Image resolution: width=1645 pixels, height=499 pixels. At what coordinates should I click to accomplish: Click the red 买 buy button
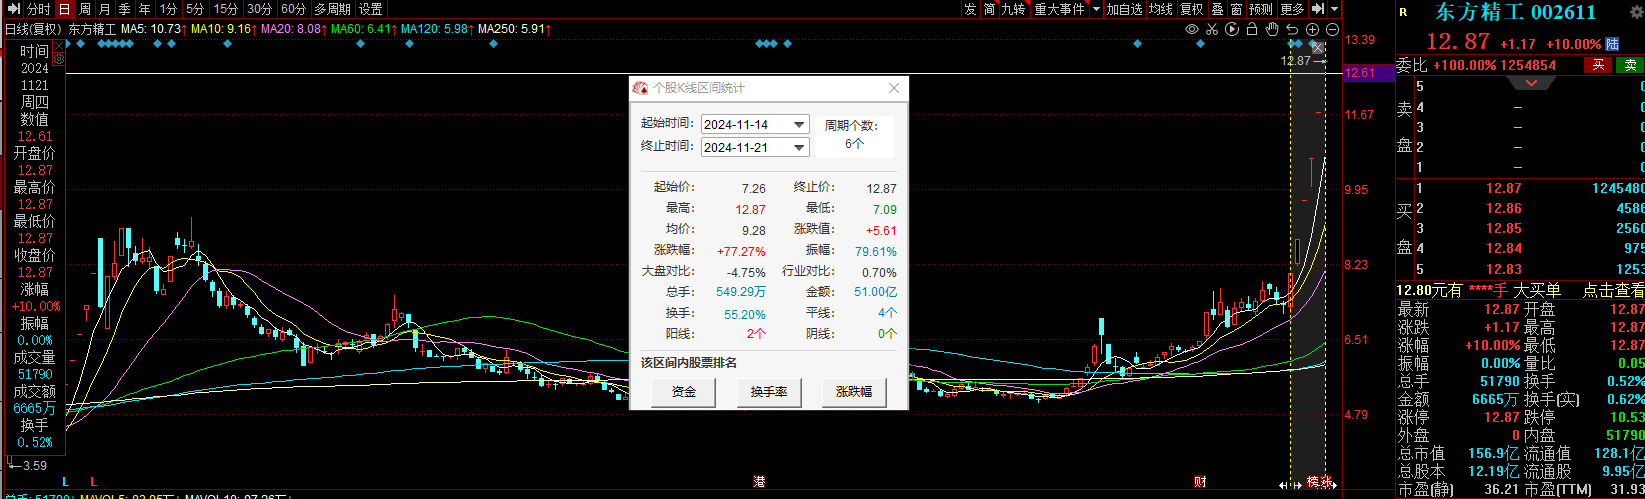click(1598, 65)
